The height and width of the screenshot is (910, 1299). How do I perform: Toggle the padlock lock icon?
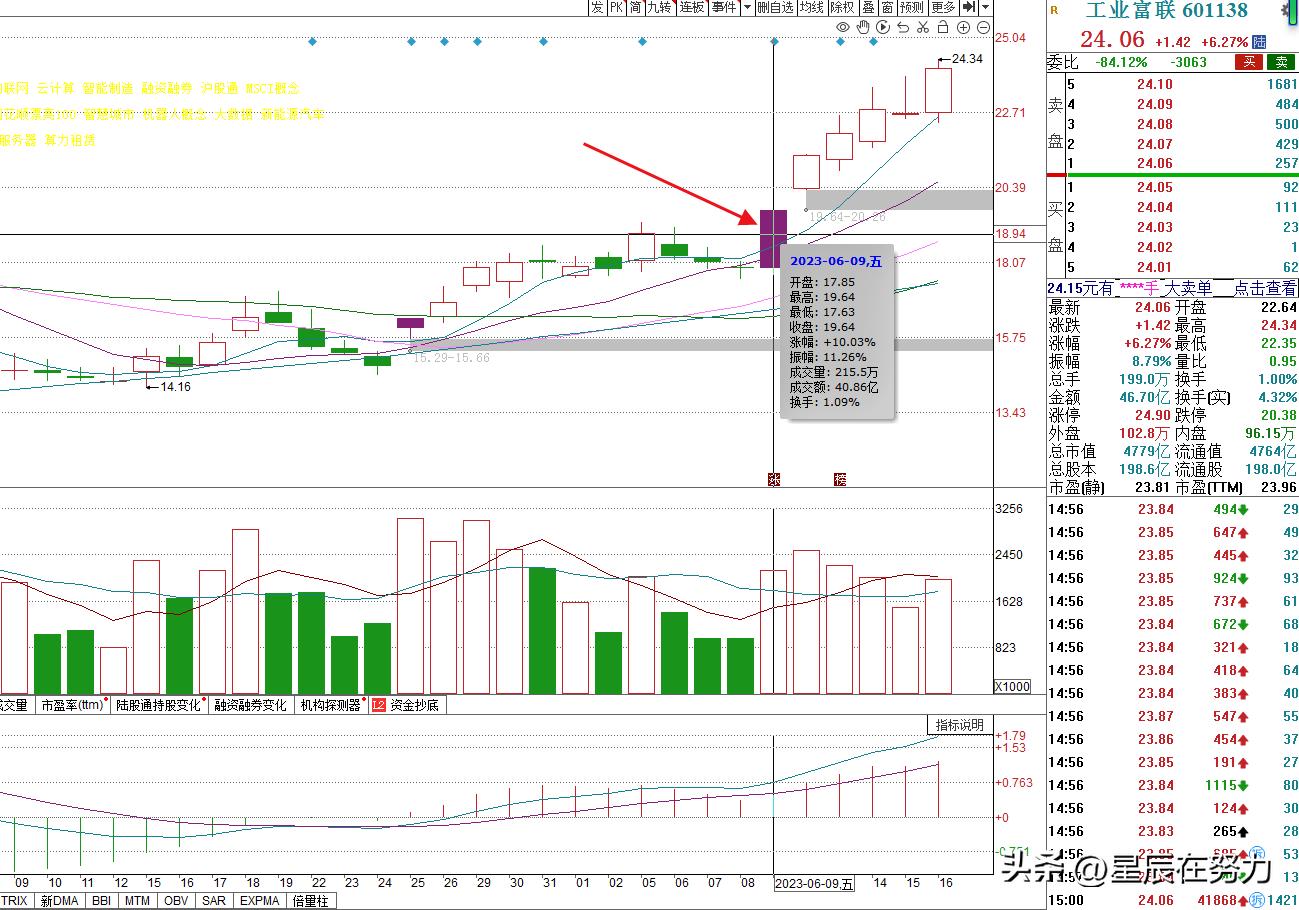[x=943, y=27]
